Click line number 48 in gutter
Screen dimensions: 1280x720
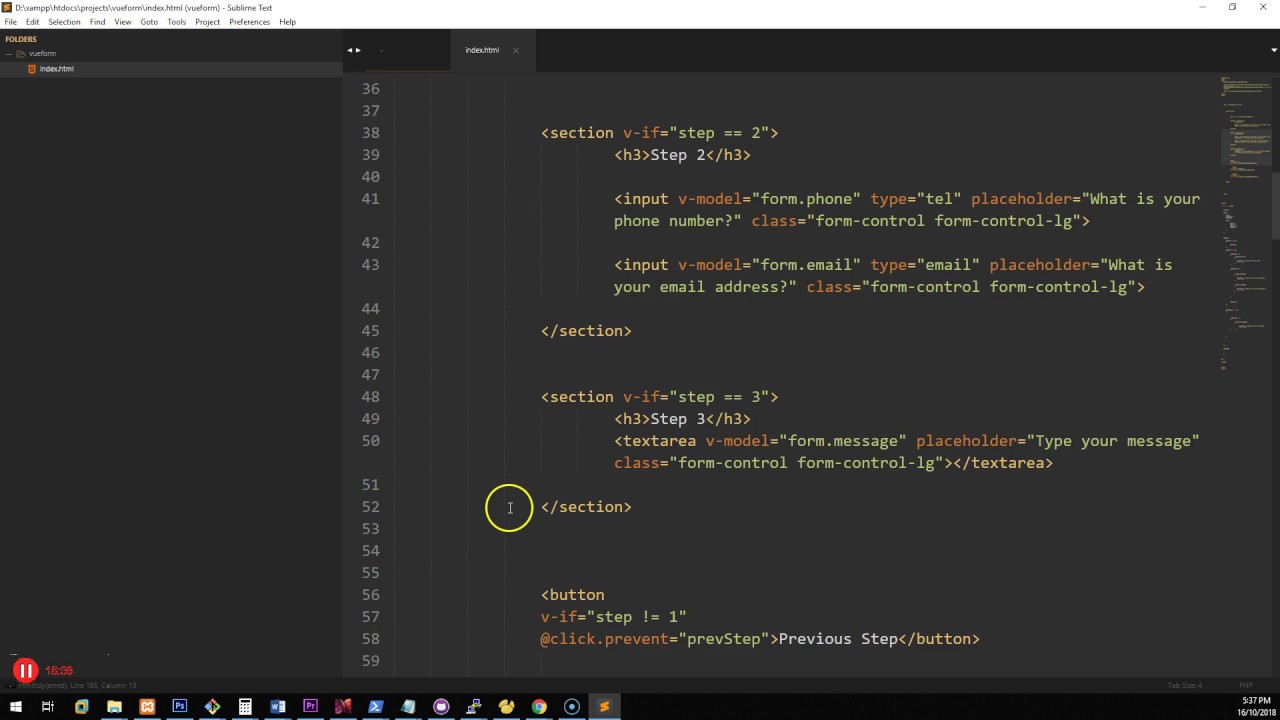click(x=370, y=397)
